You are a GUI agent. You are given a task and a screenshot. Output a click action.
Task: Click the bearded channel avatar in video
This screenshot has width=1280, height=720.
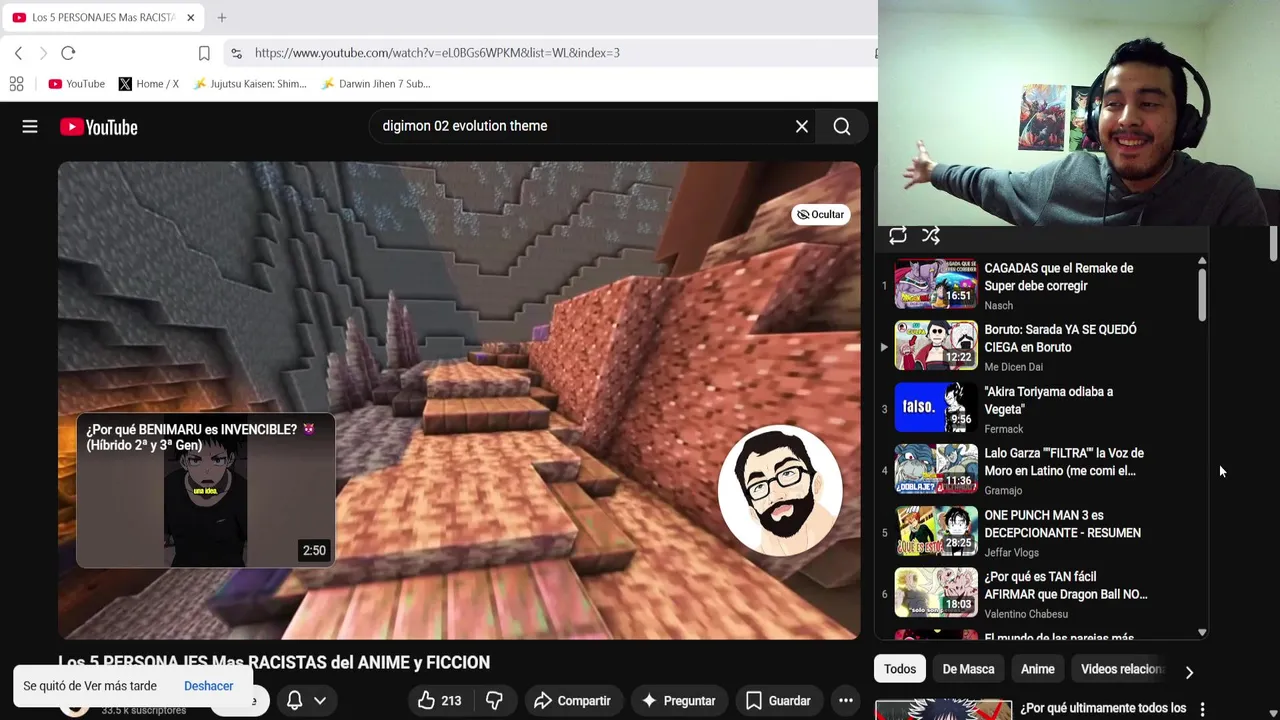780,491
